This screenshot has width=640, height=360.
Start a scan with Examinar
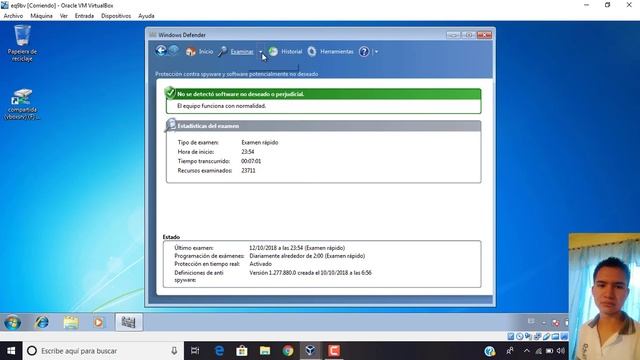(236, 51)
